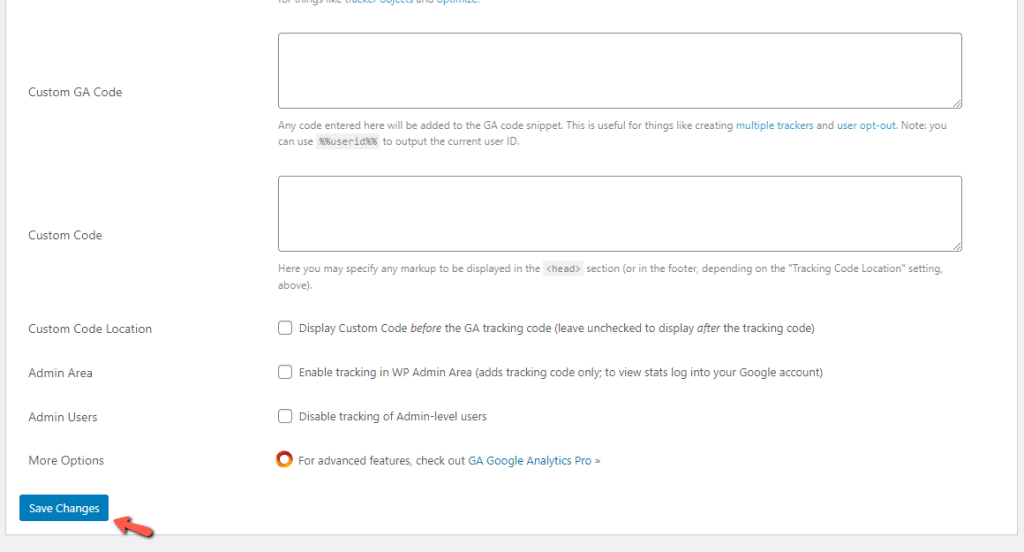This screenshot has width=1024, height=552.
Task: Check Enable tracking in WP Admin Area
Action: 285,372
